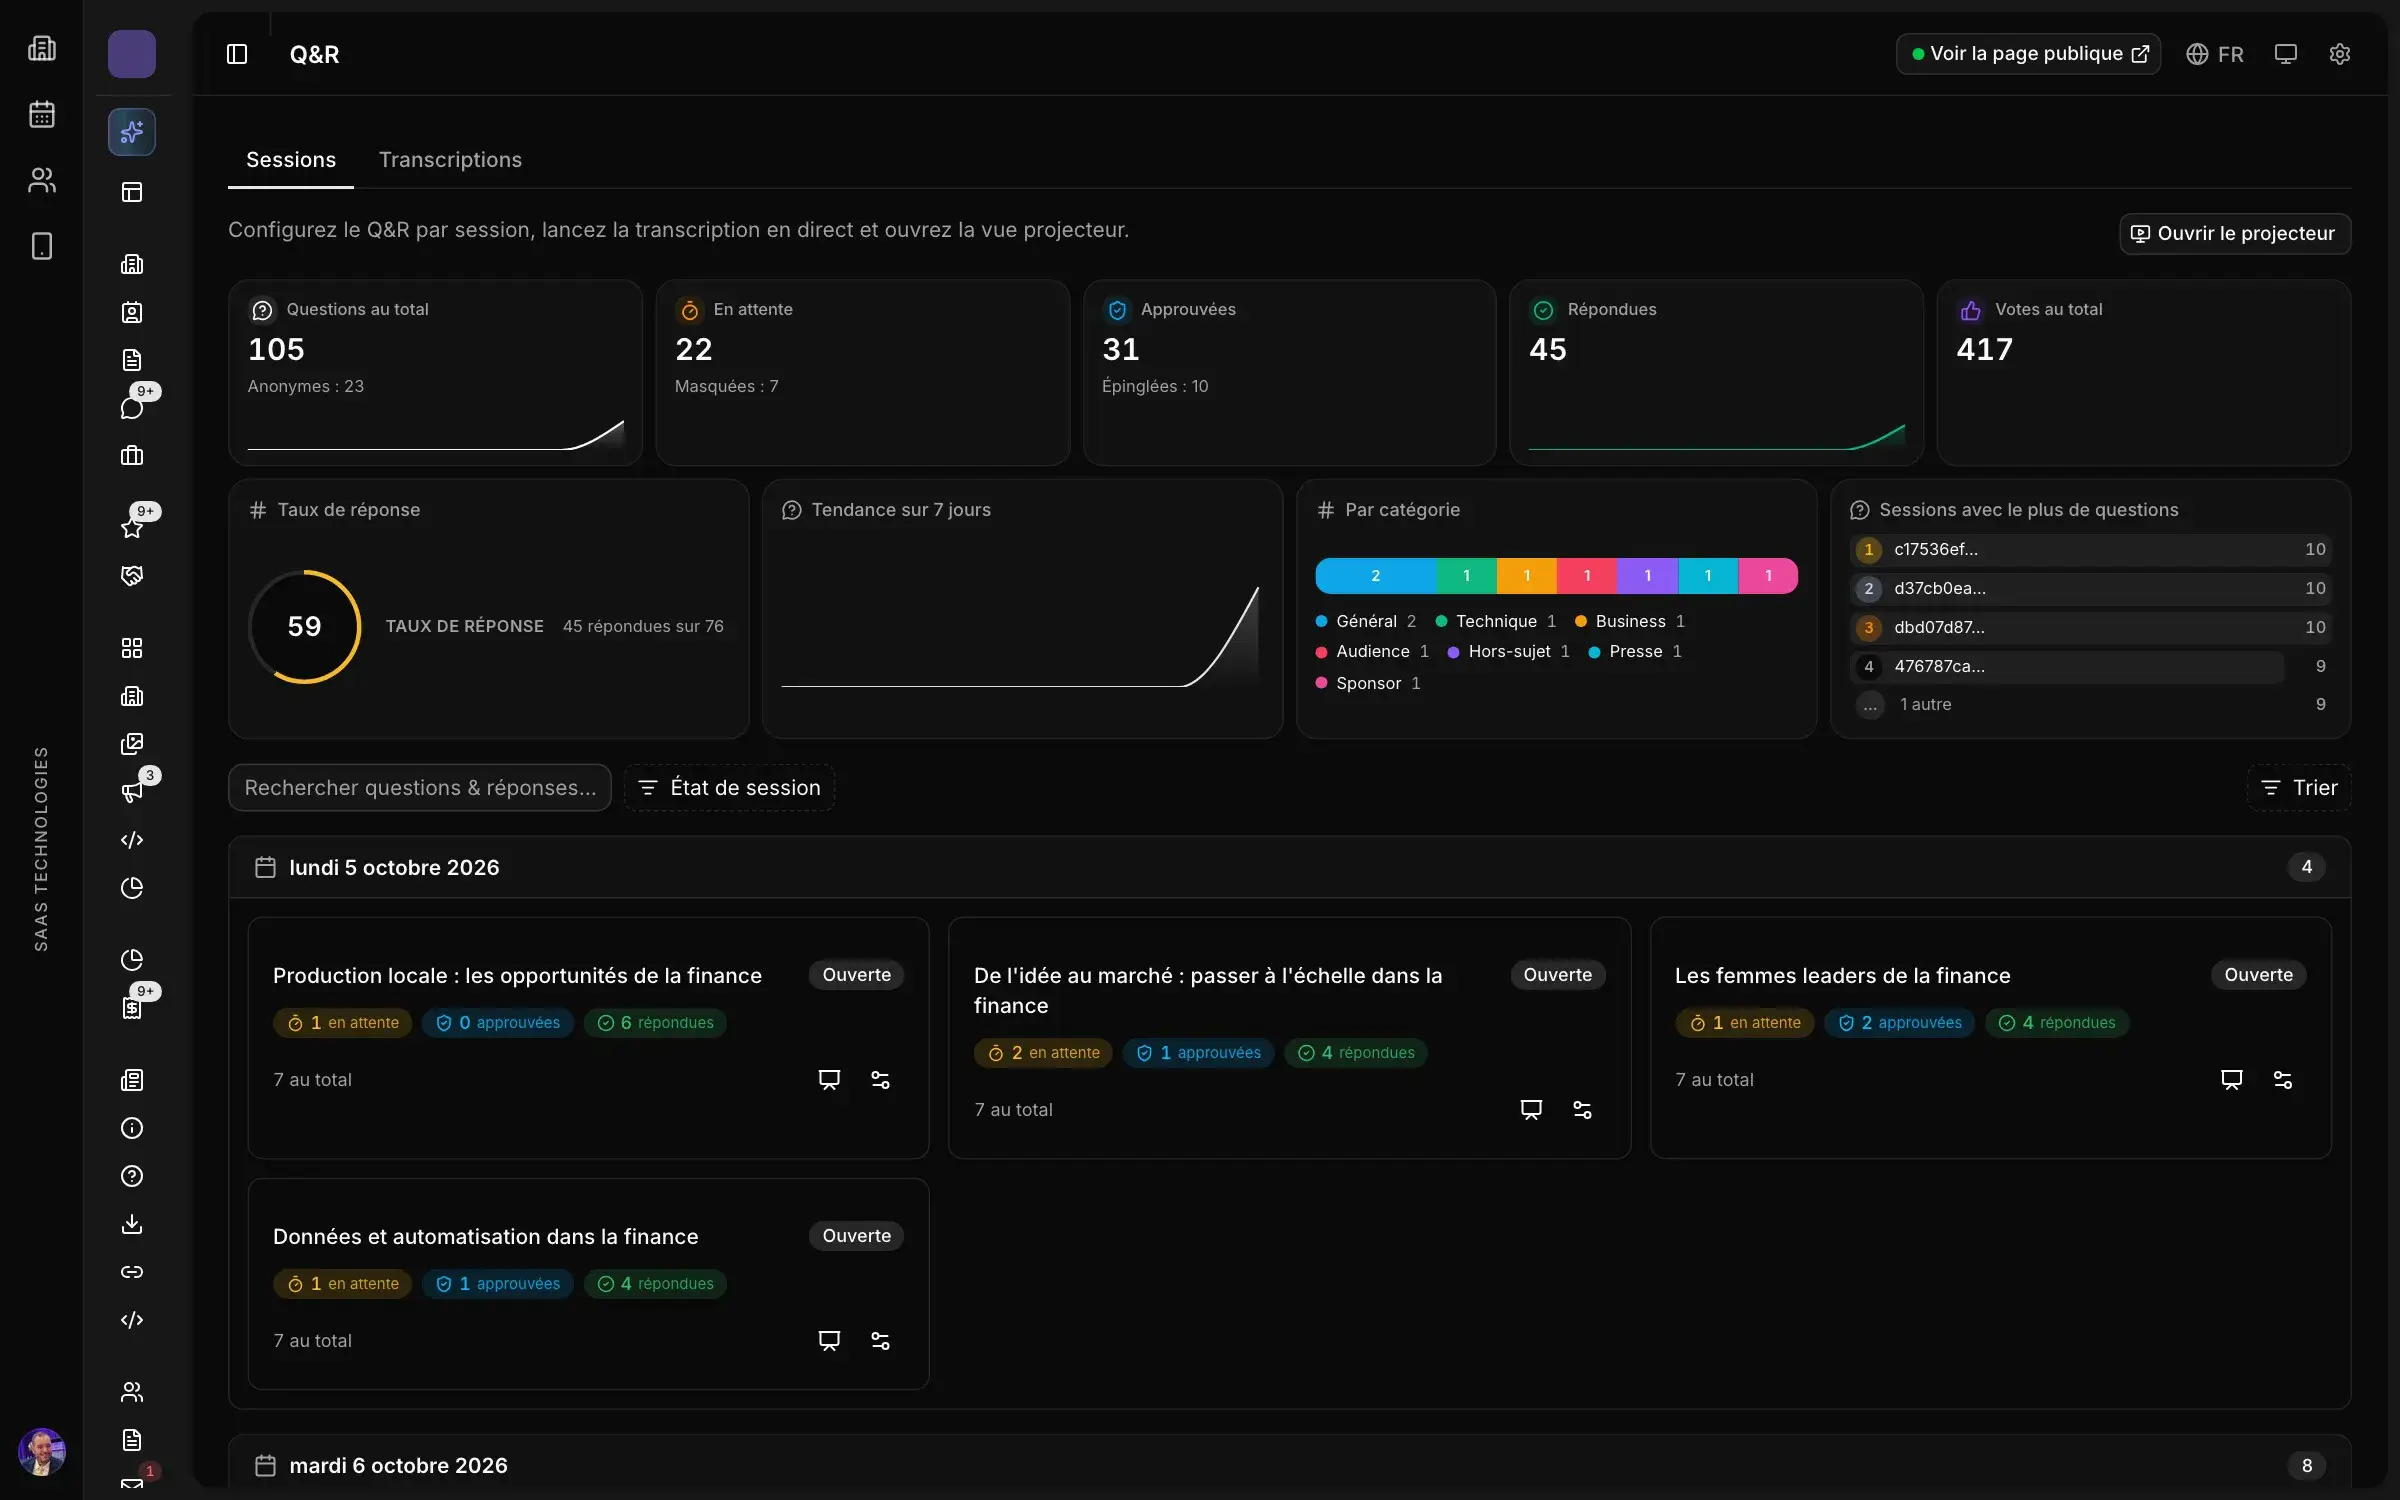
Task: Click the blue Général segment in category bar
Action: pyautogui.click(x=1375, y=576)
